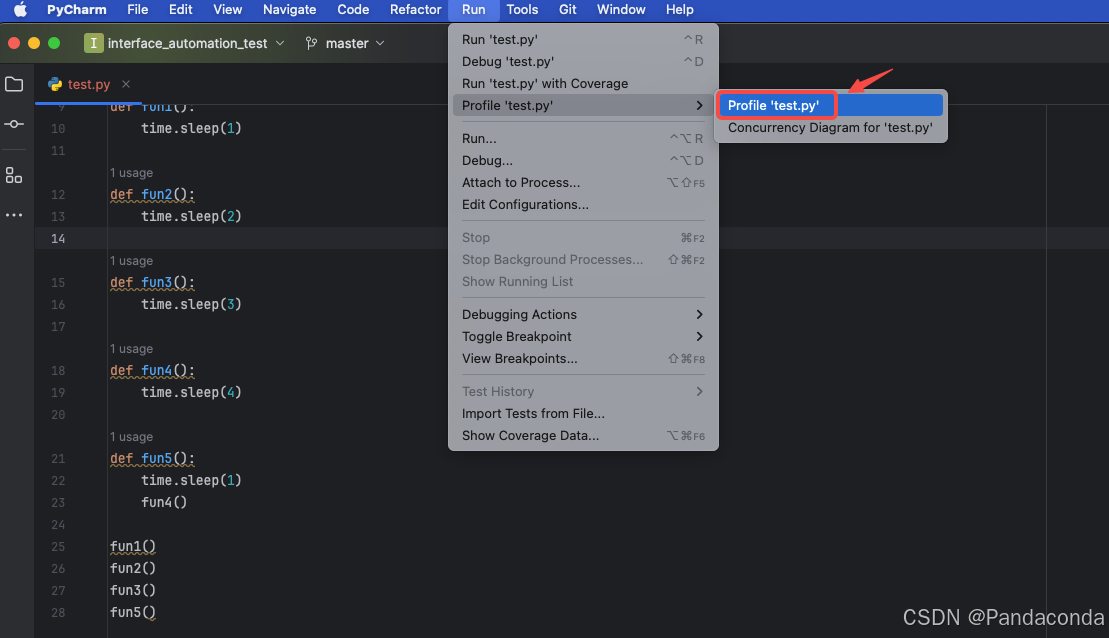The width and height of the screenshot is (1109, 638).
Task: Open the Tools menu
Action: coord(522,9)
